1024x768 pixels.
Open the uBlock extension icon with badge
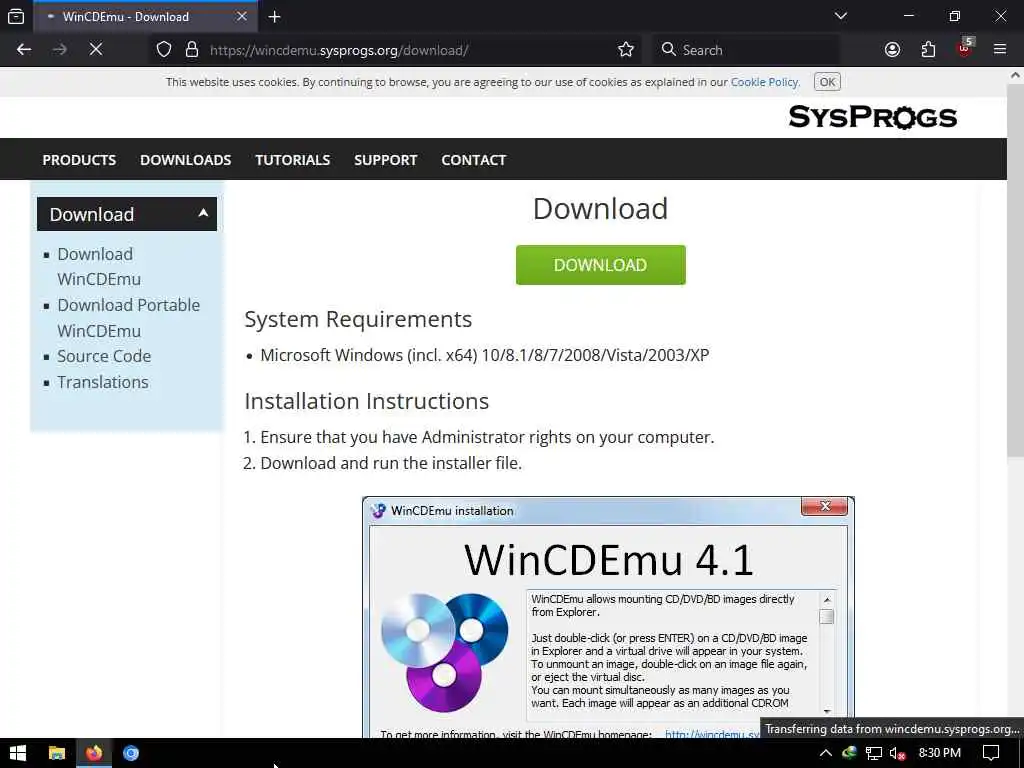click(965, 48)
